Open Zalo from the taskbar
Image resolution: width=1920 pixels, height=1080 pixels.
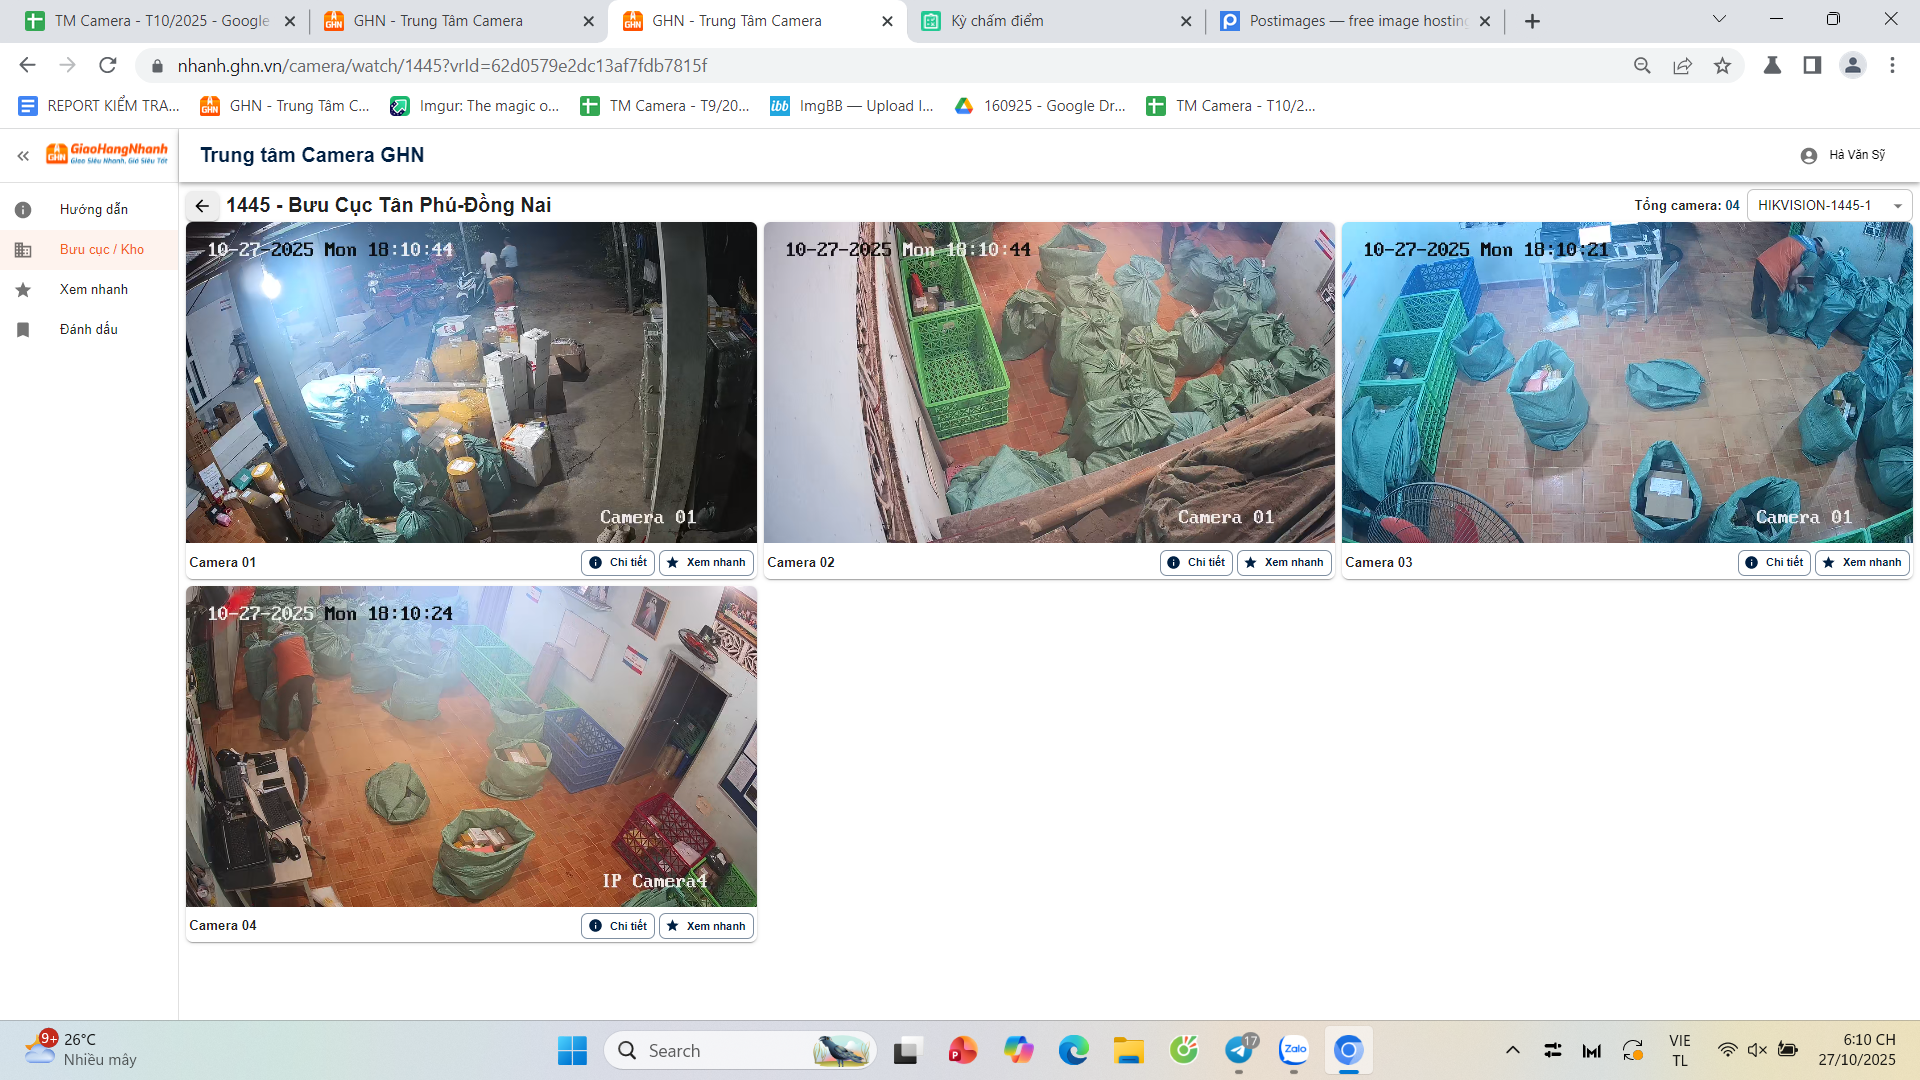[1294, 1050]
